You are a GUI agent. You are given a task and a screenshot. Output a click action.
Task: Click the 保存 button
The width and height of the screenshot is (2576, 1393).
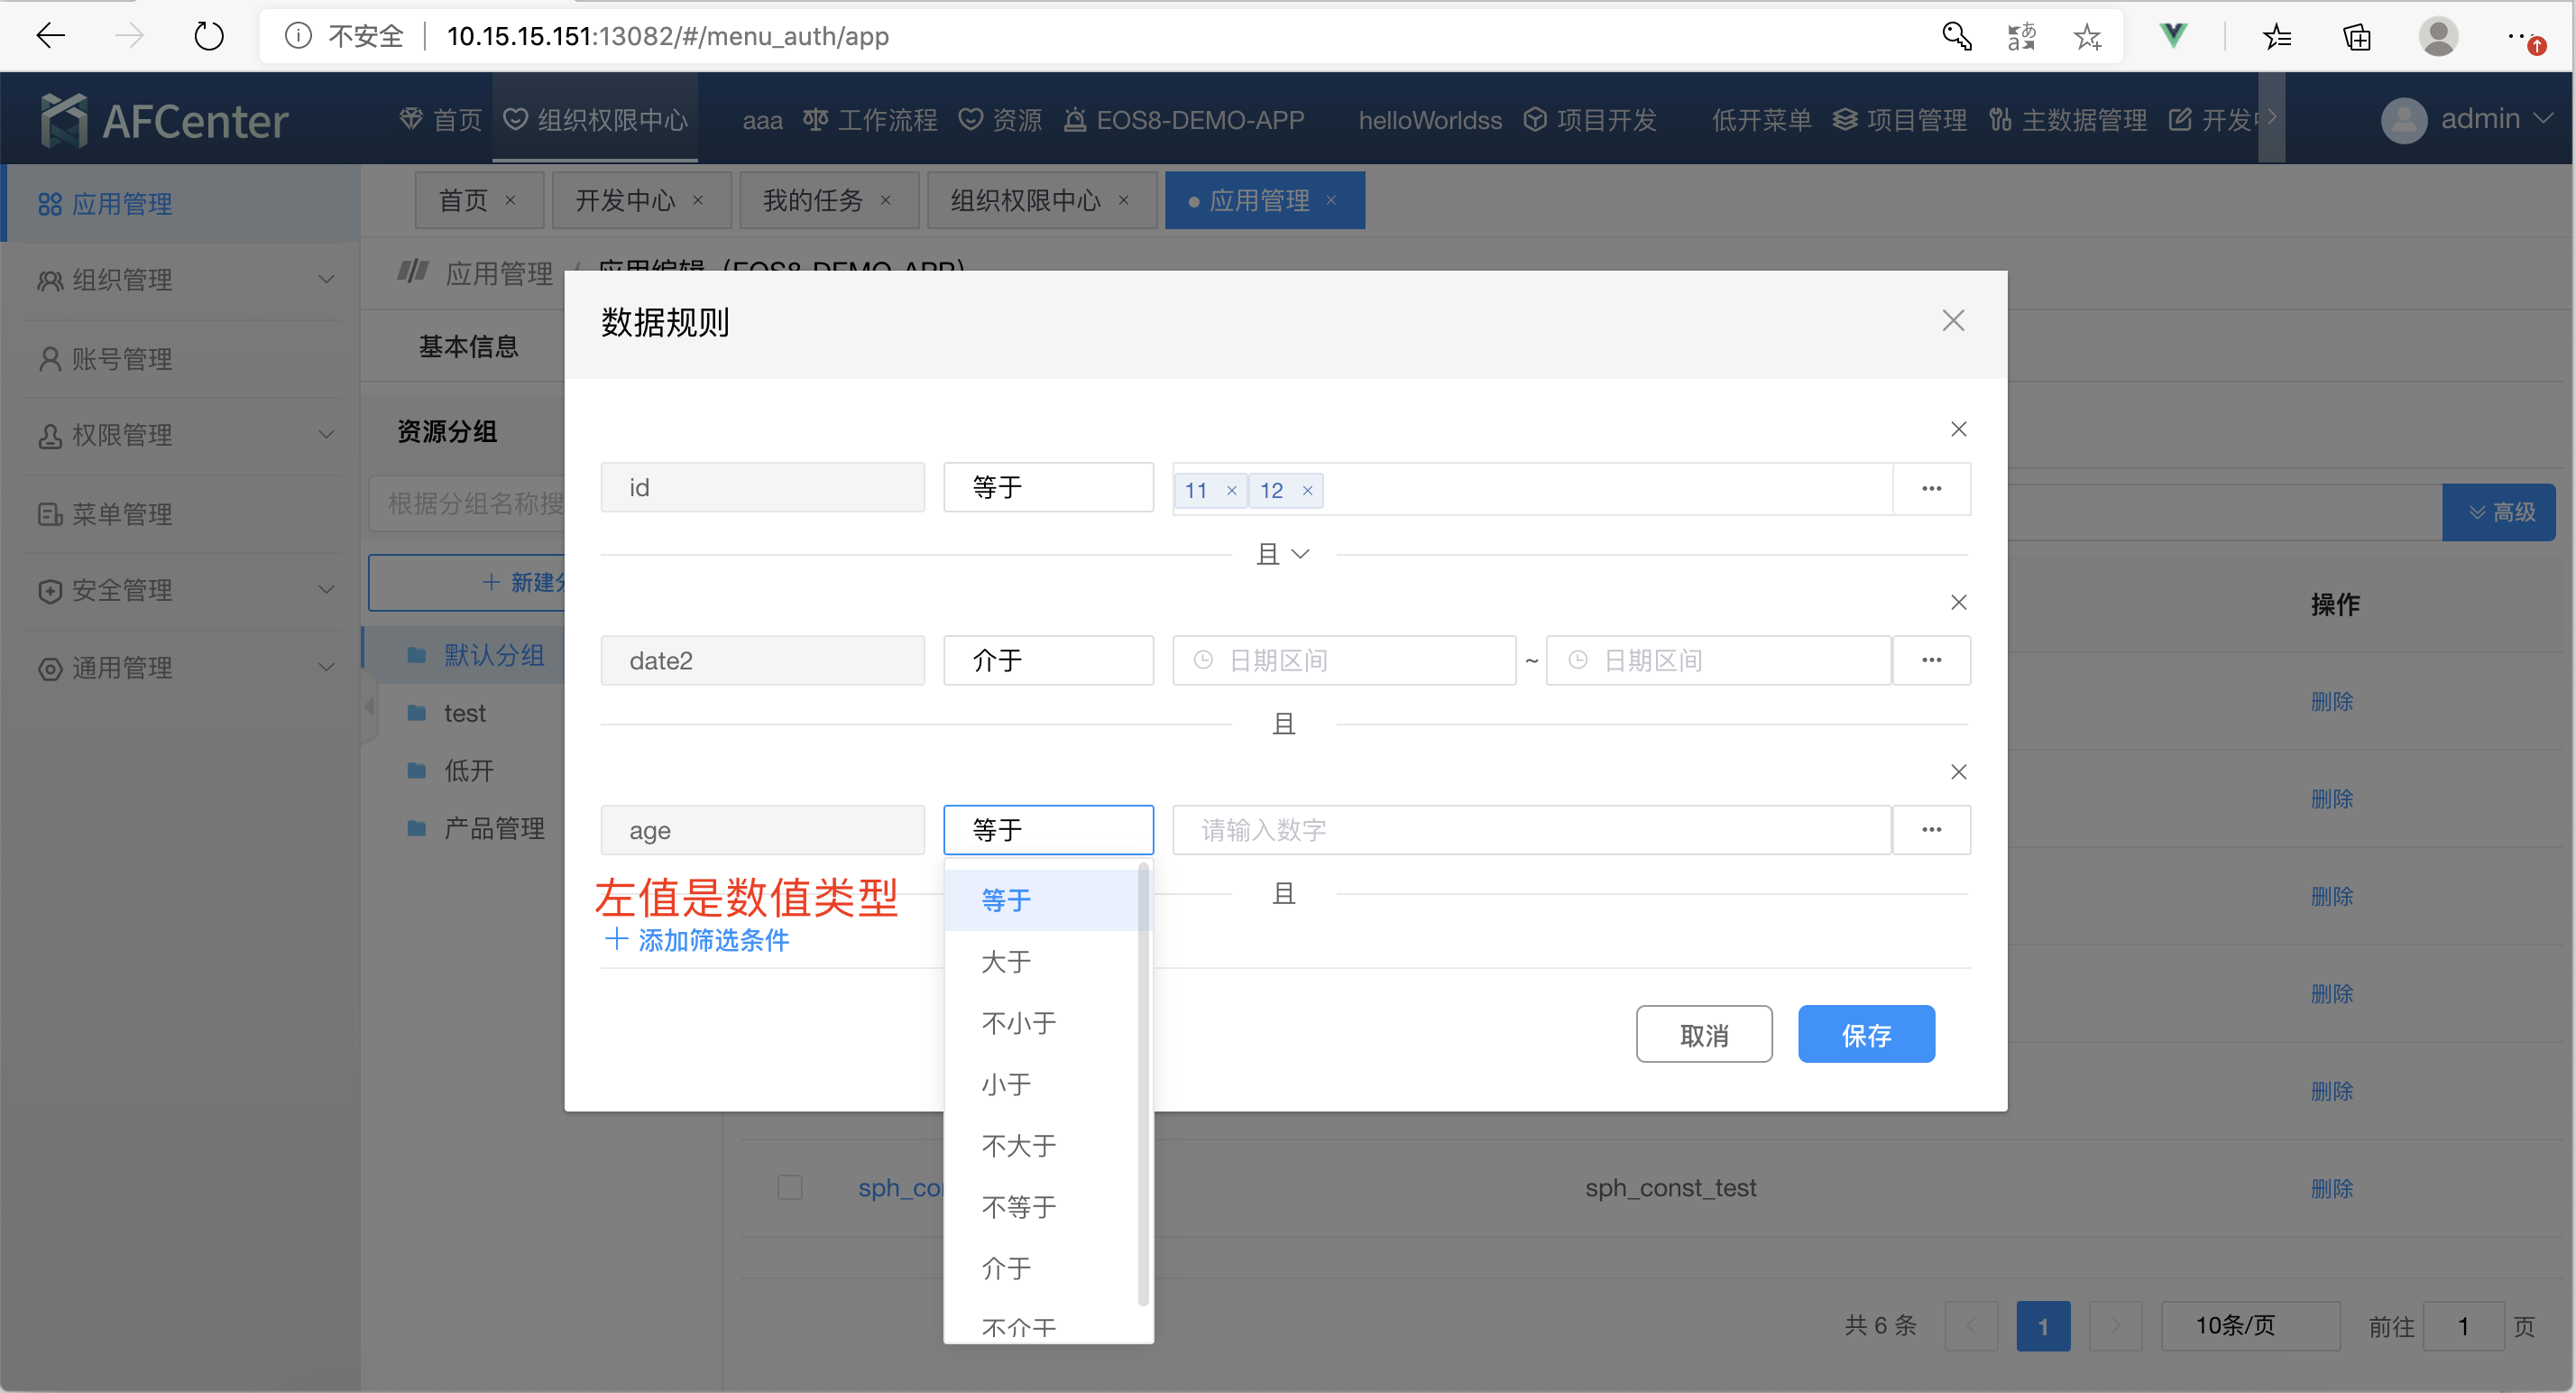(x=1865, y=1035)
